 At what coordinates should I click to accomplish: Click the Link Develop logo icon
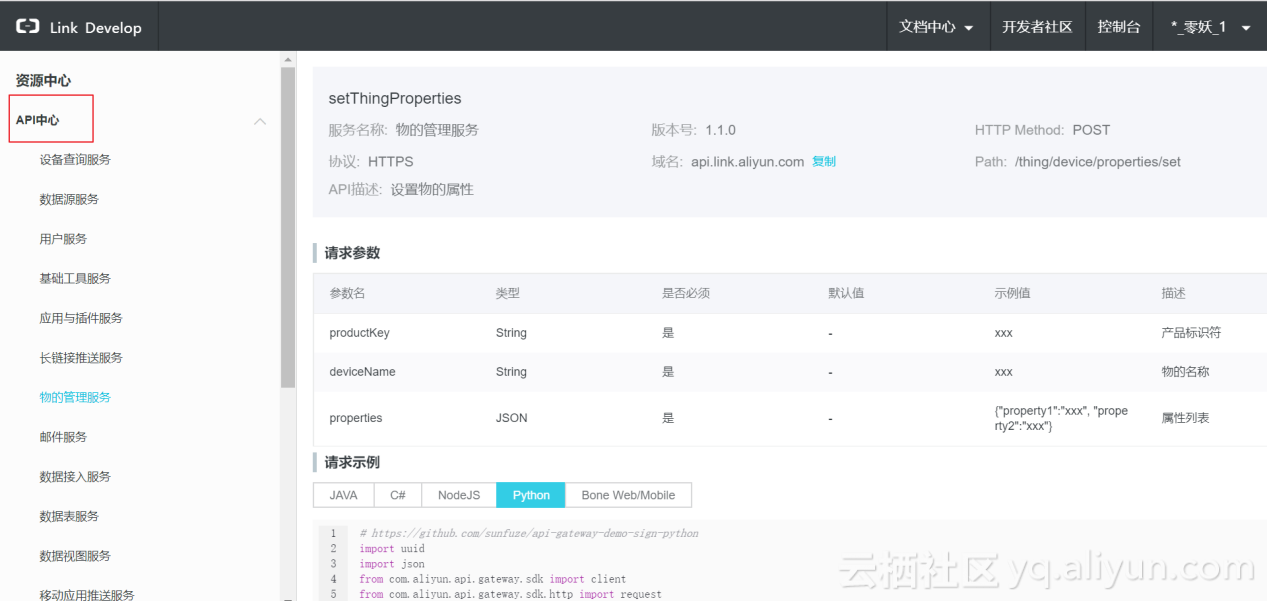(27, 27)
